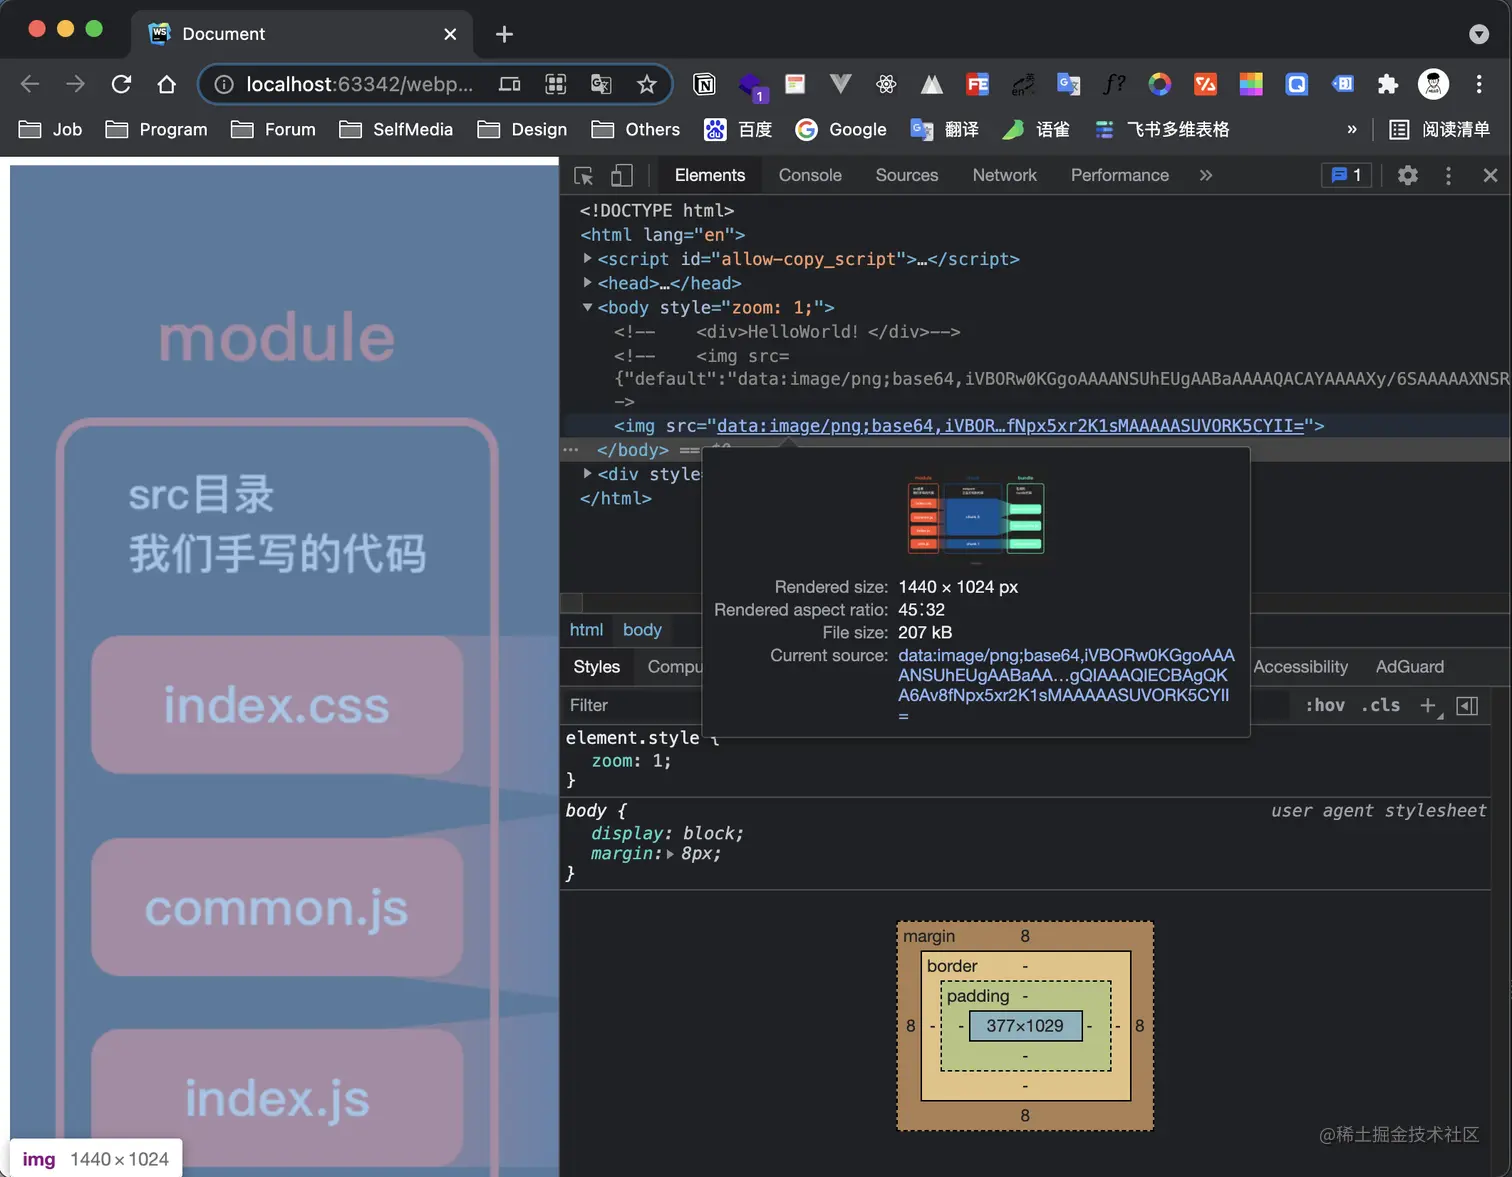Select the Elements tab
The height and width of the screenshot is (1177, 1512).
click(x=710, y=175)
